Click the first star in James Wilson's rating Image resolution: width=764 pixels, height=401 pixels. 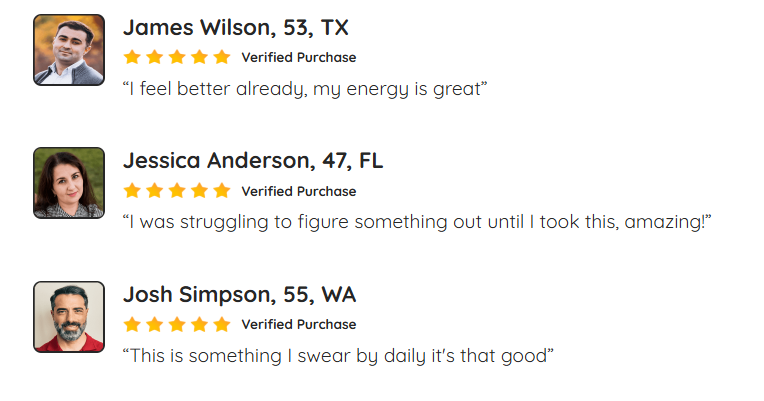point(132,57)
